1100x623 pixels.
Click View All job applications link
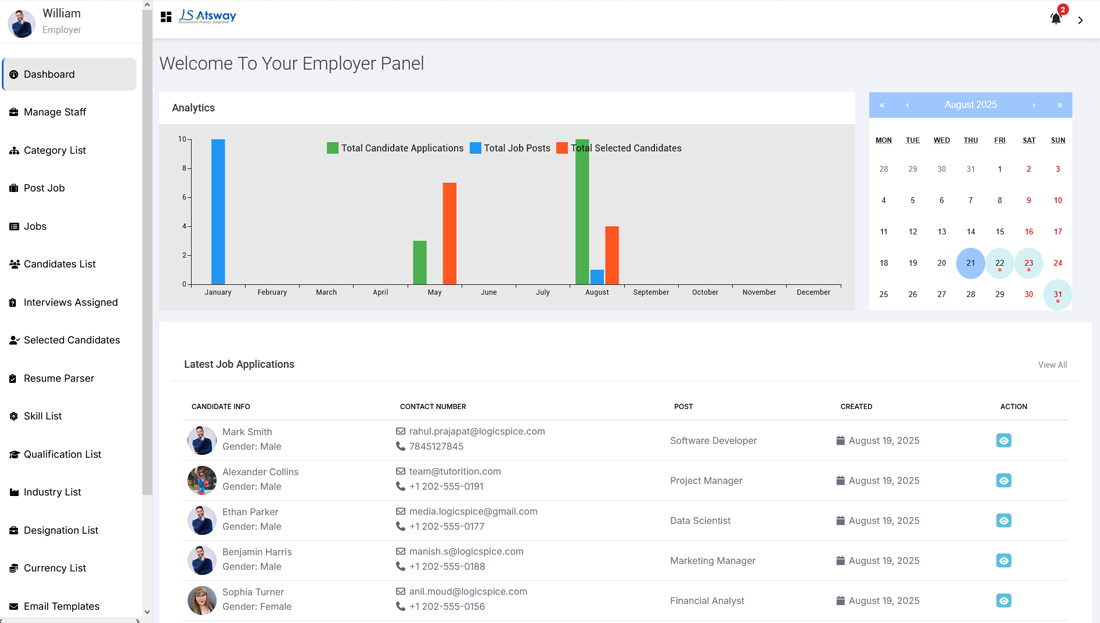tap(1052, 365)
